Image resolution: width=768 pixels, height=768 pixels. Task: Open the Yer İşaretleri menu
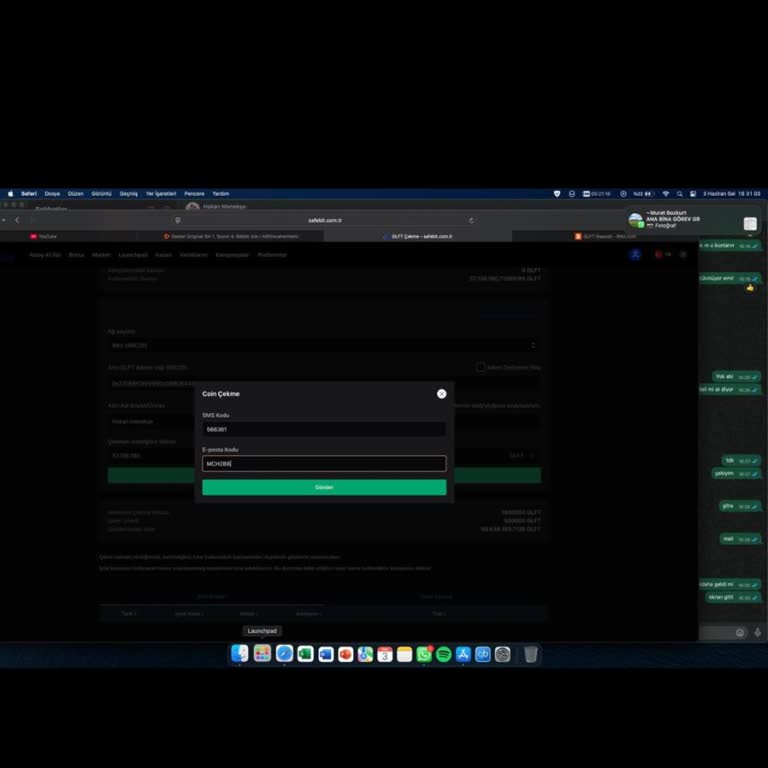pos(161,193)
